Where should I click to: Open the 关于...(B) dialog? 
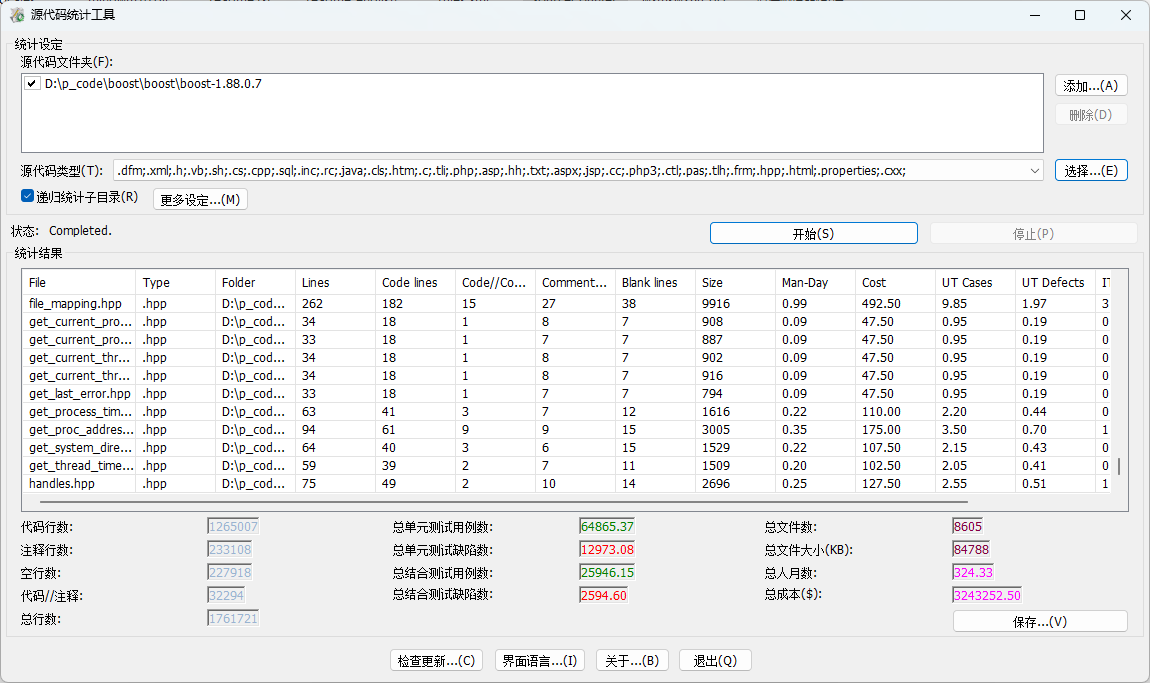(x=632, y=661)
